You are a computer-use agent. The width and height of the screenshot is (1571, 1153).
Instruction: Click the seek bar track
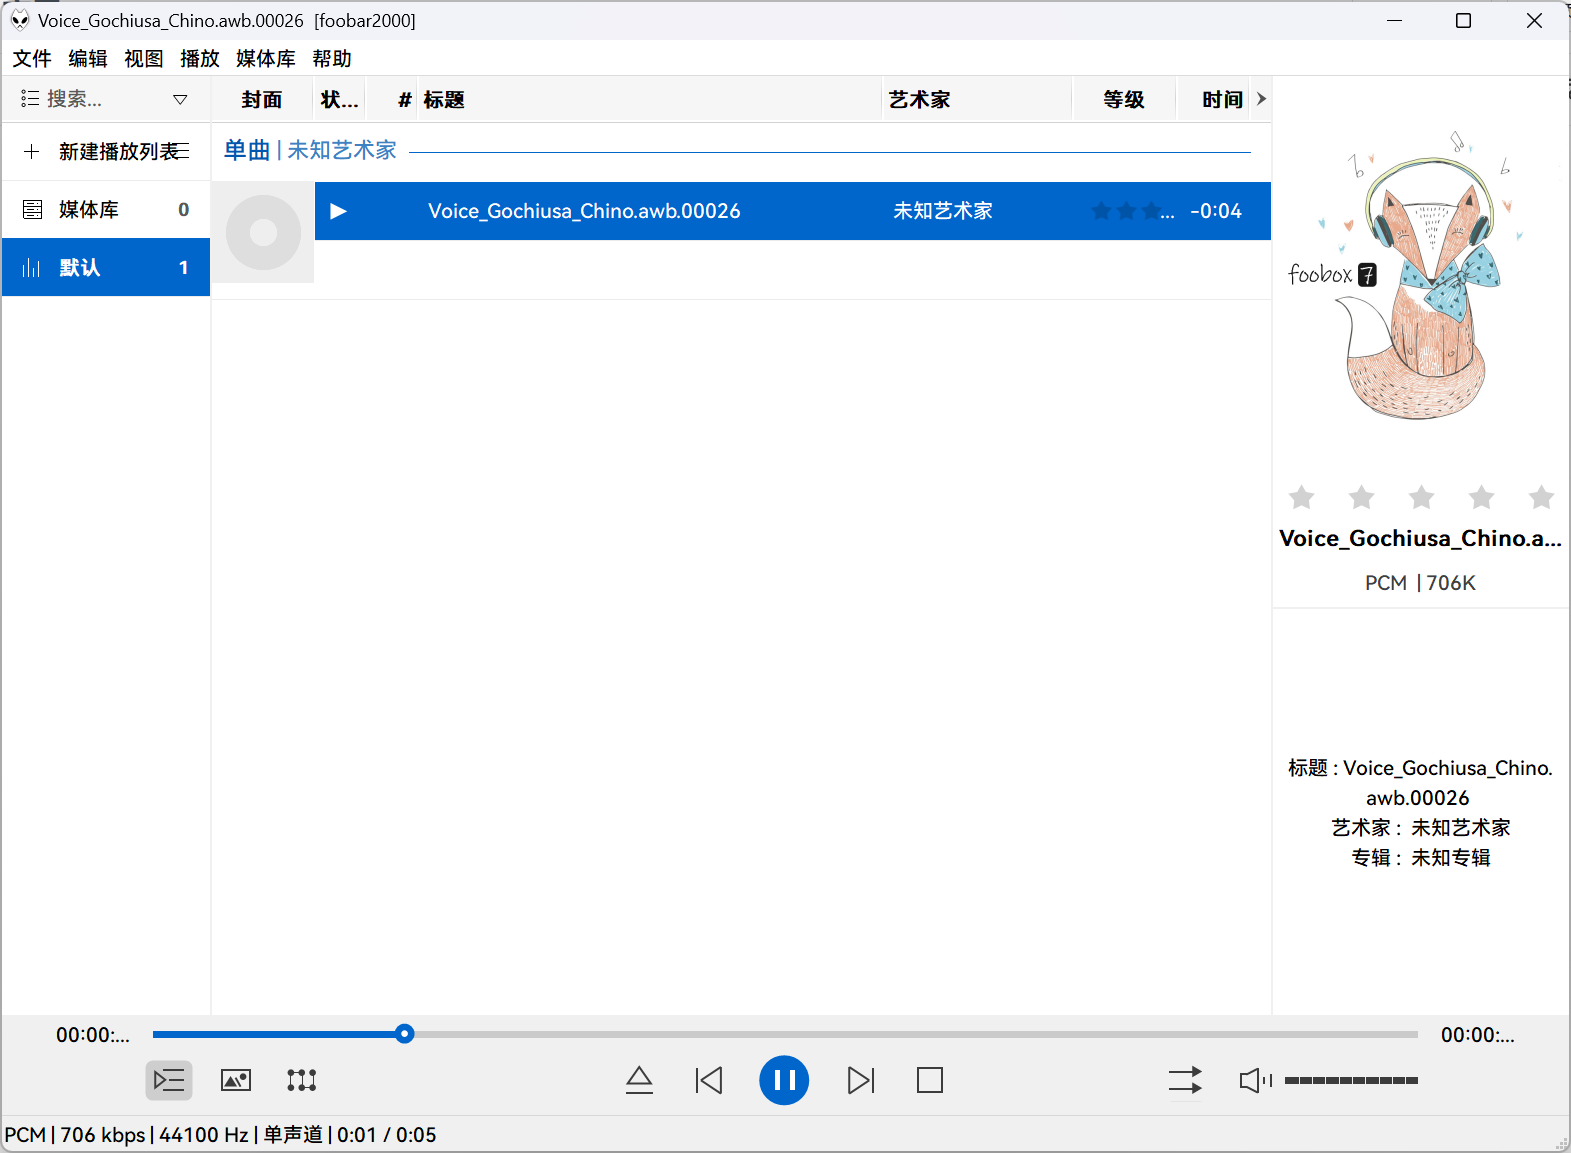(x=785, y=1034)
